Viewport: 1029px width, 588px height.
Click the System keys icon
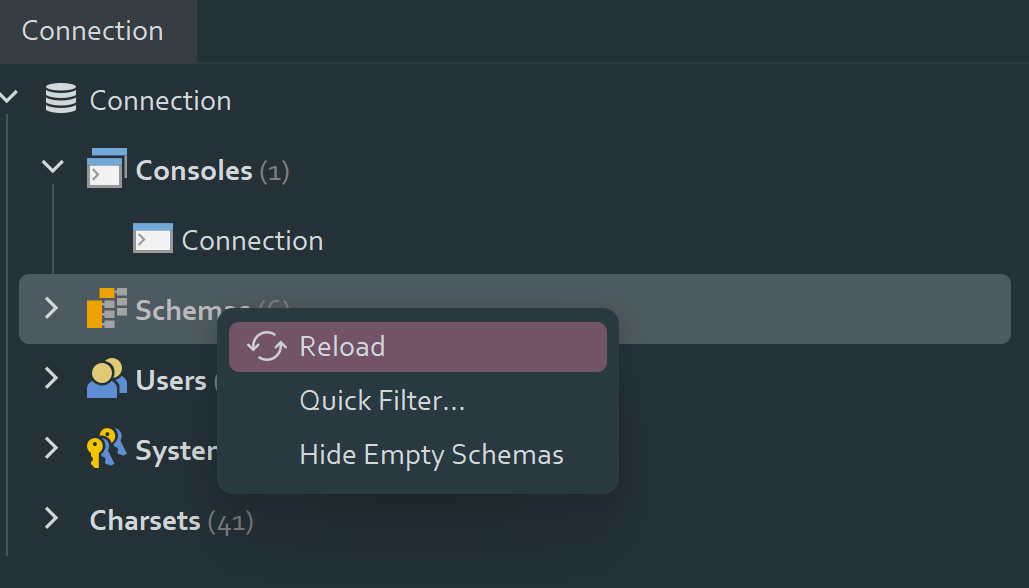106,449
